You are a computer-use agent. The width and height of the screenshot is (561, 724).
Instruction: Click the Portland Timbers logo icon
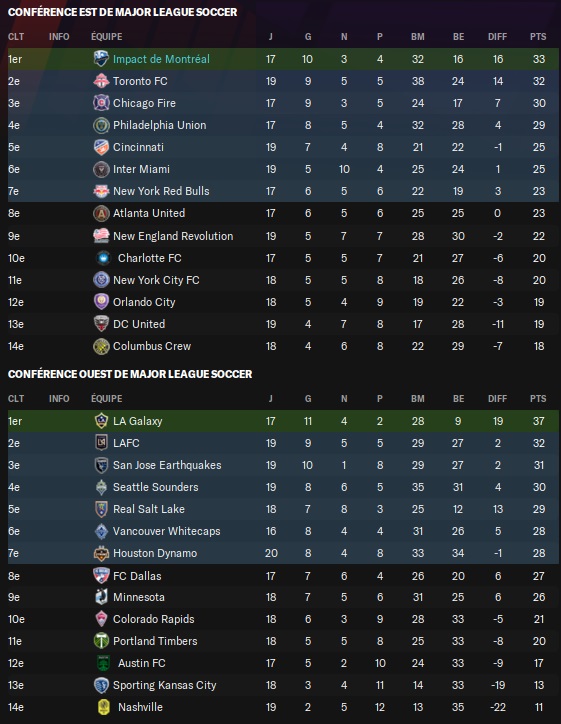pyautogui.click(x=101, y=641)
